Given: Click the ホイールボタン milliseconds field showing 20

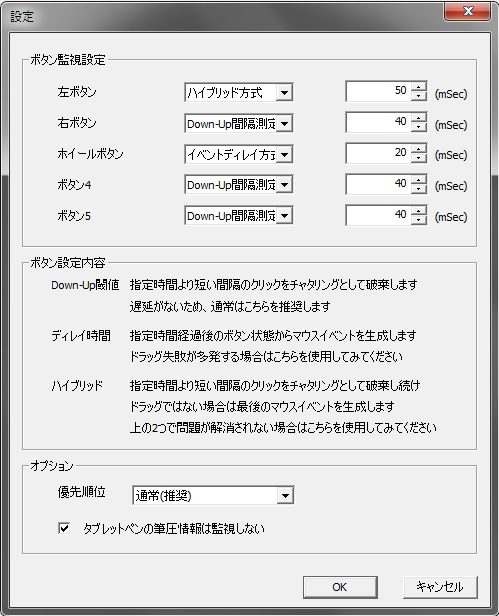Looking at the screenshot, I should pos(379,153).
